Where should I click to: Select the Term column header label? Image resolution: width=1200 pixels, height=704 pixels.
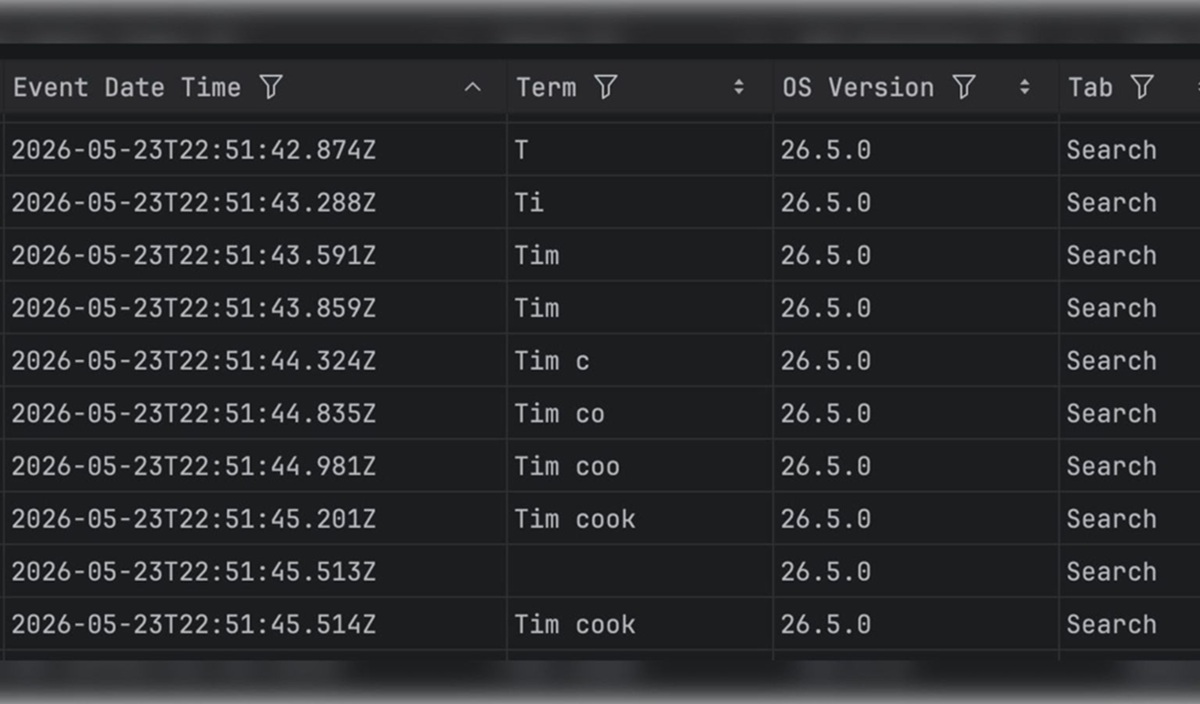(546, 88)
